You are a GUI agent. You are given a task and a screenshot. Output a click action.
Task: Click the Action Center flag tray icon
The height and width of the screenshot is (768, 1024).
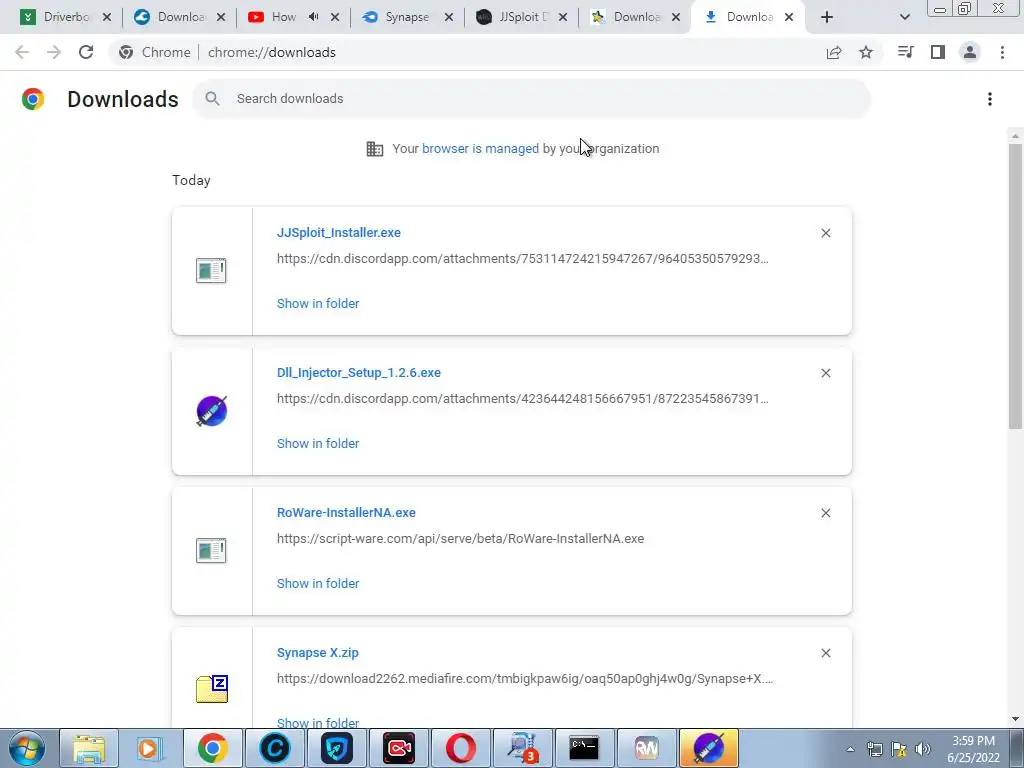[899, 749]
